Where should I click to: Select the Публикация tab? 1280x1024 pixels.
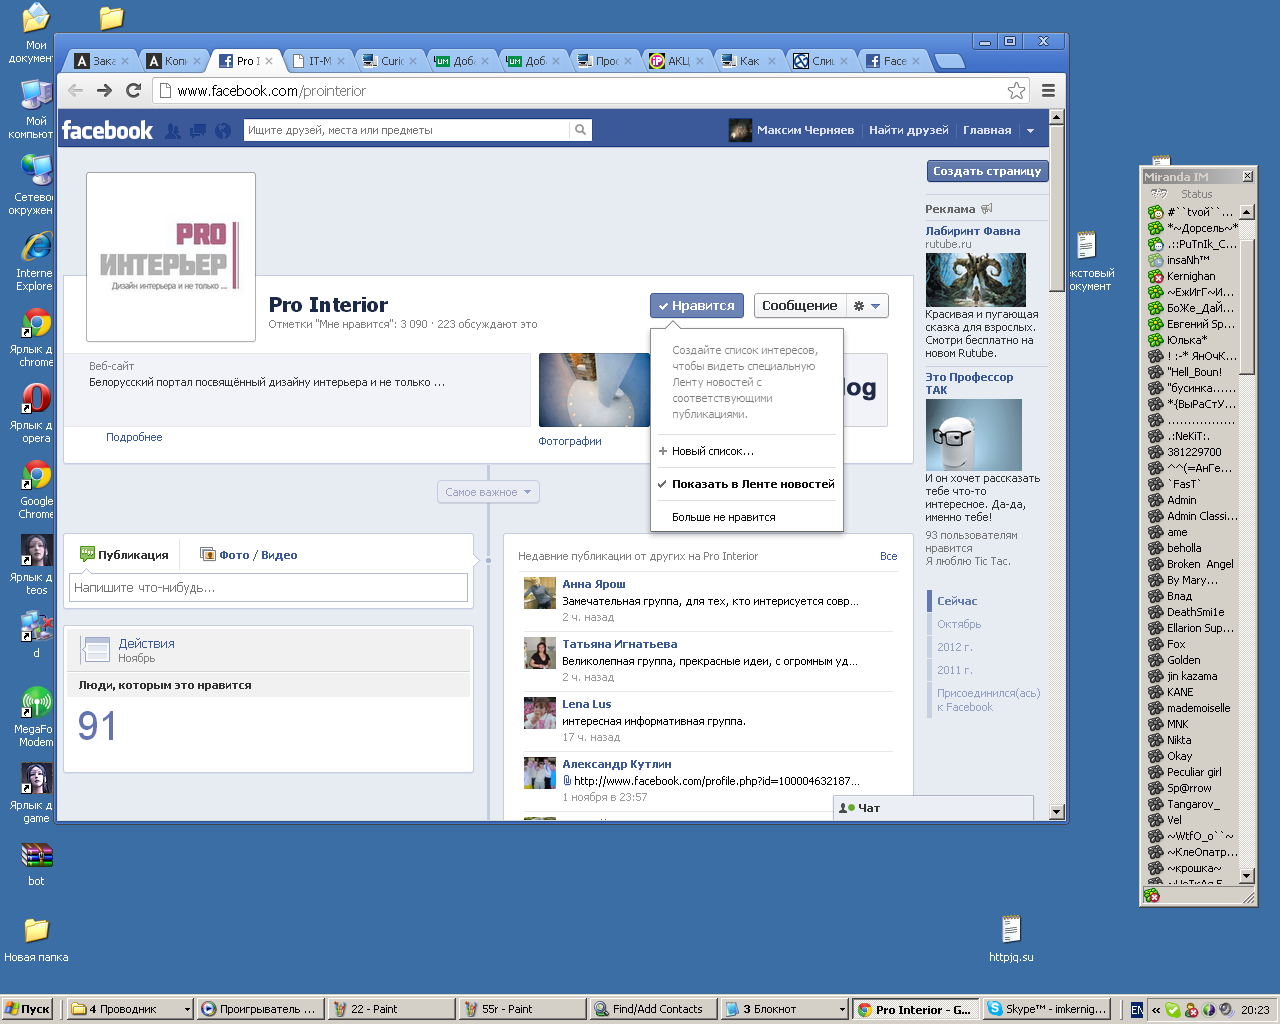coord(124,555)
